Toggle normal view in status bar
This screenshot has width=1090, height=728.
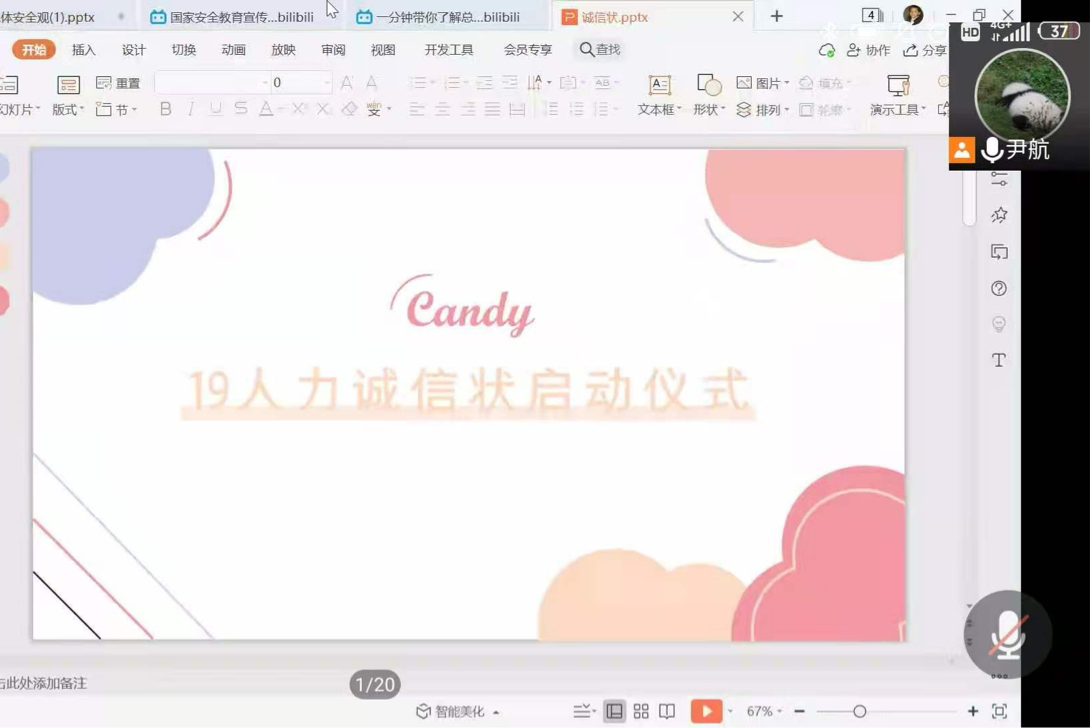point(614,711)
